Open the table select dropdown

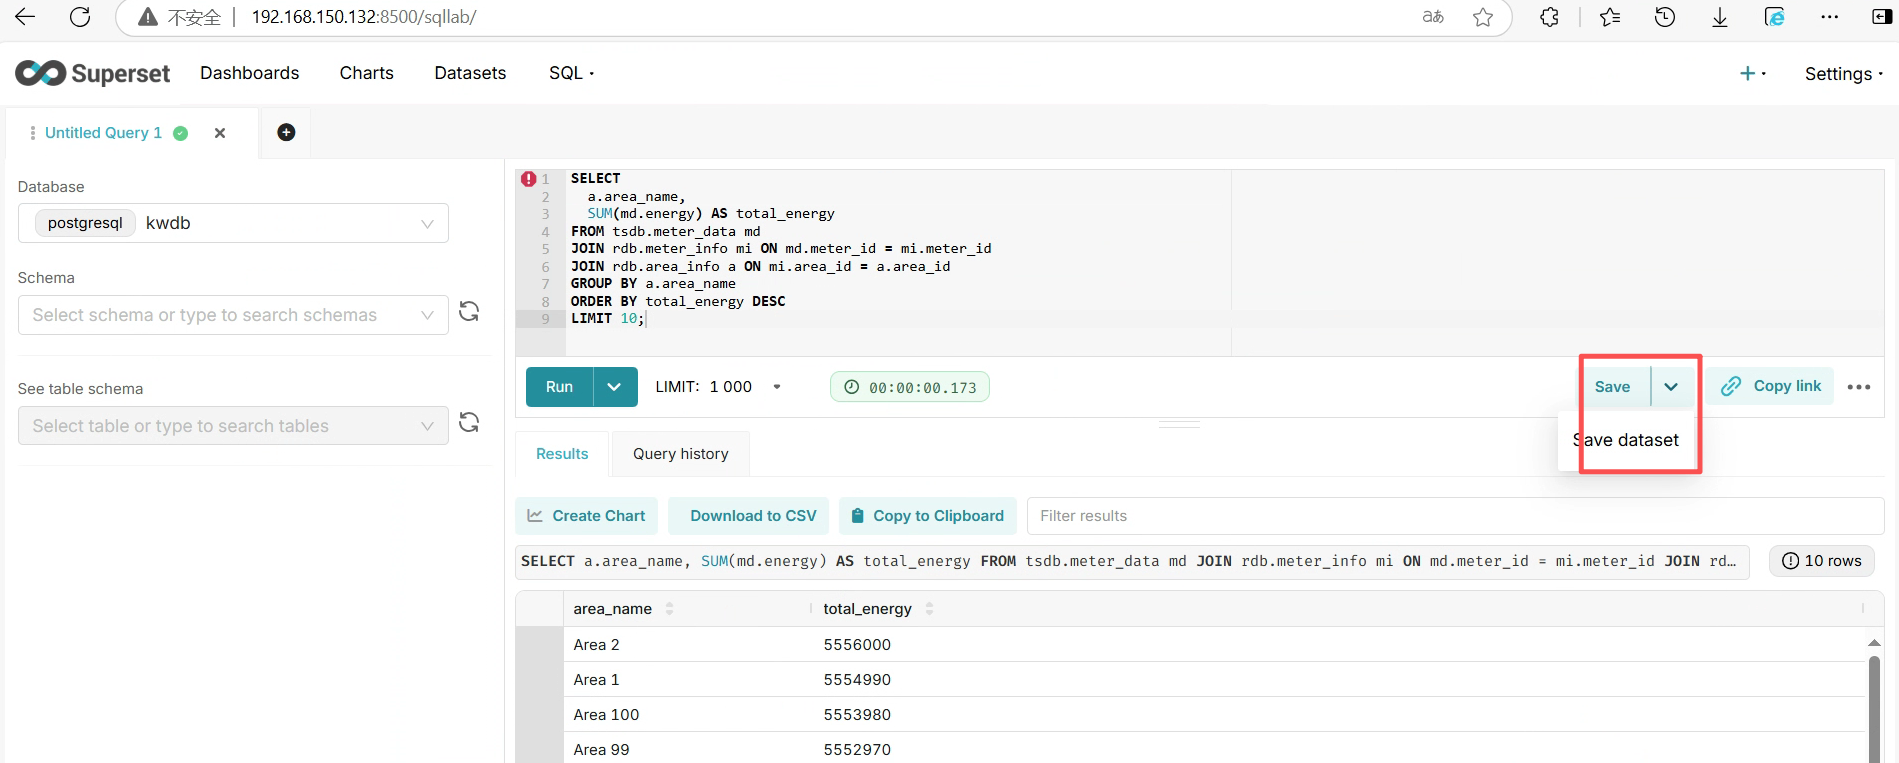233,426
